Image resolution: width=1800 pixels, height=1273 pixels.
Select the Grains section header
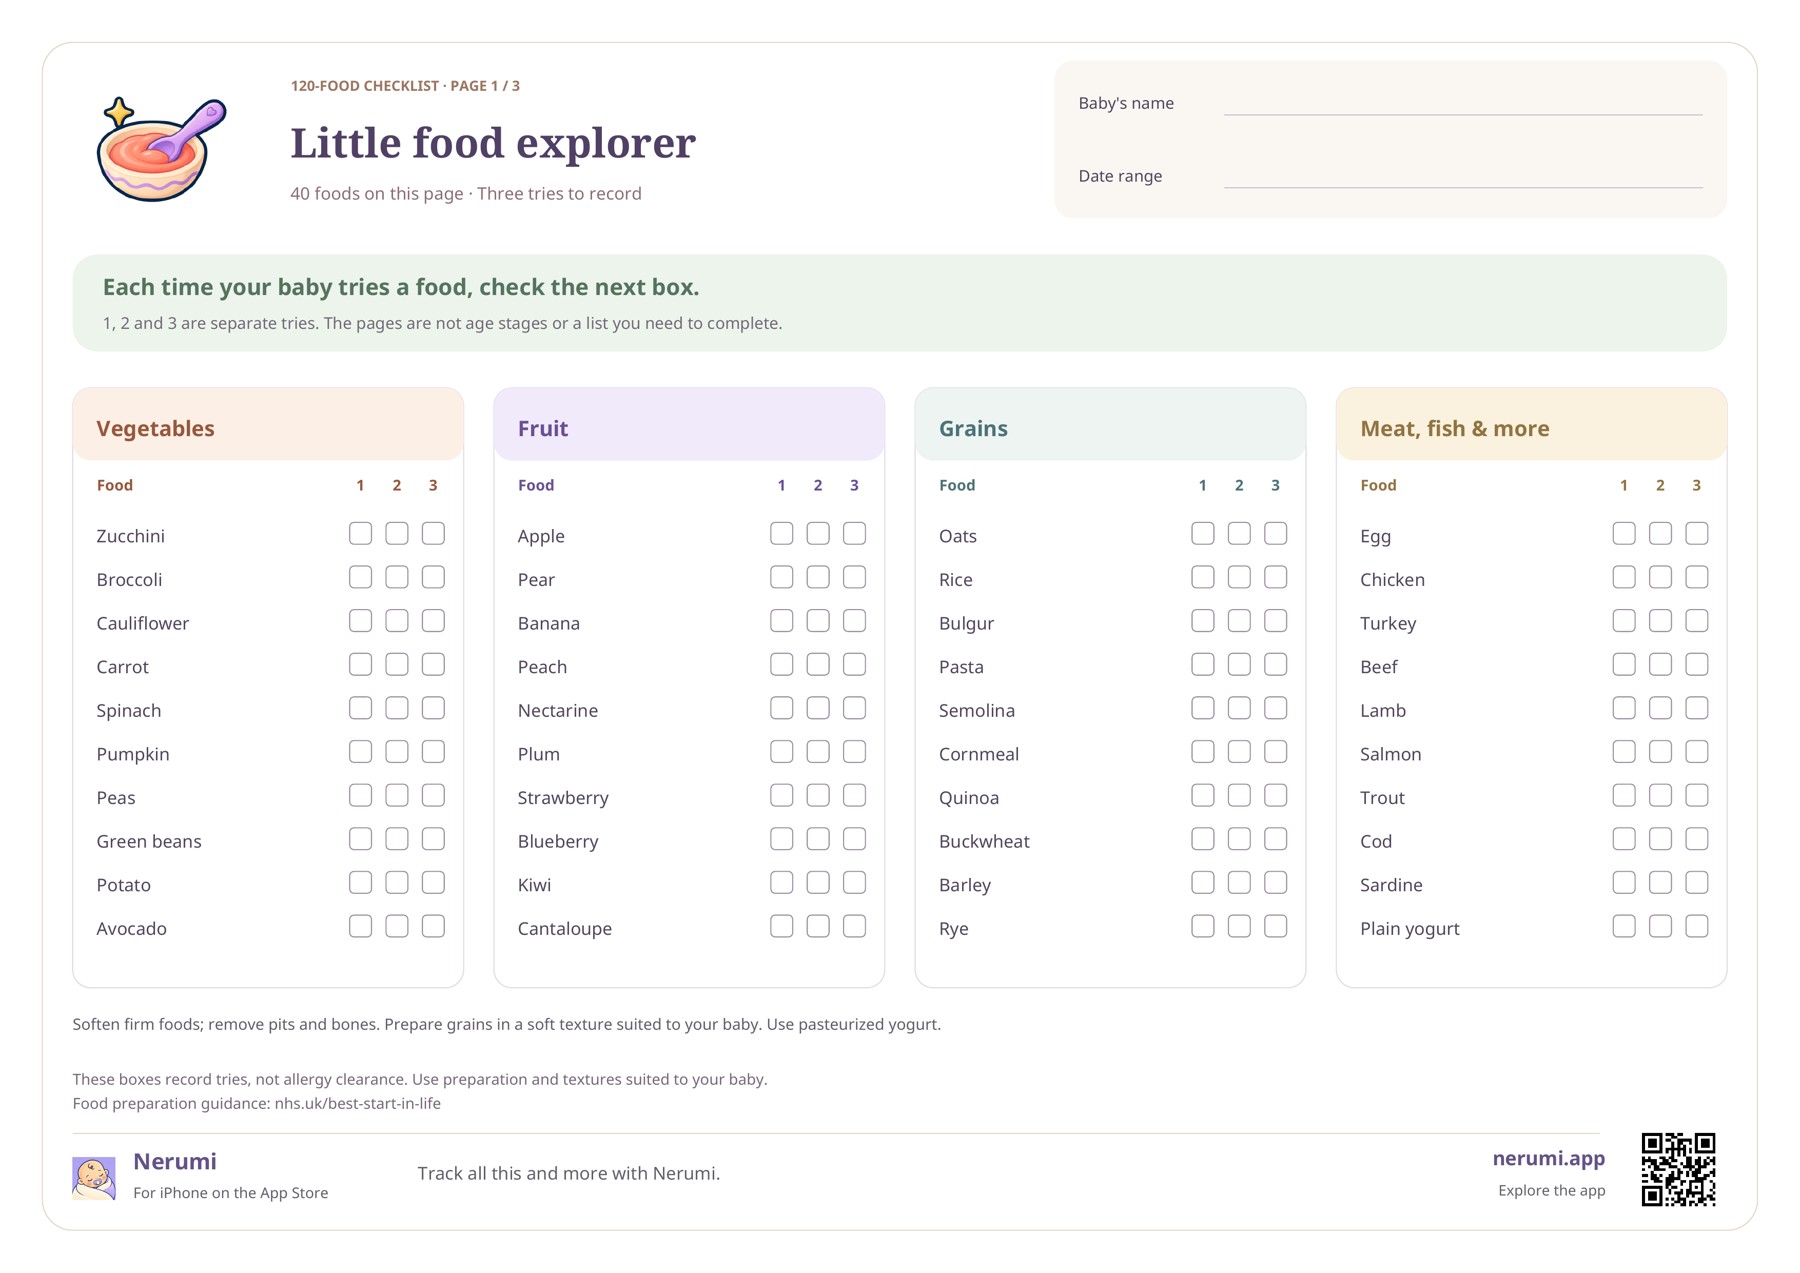1110,425
